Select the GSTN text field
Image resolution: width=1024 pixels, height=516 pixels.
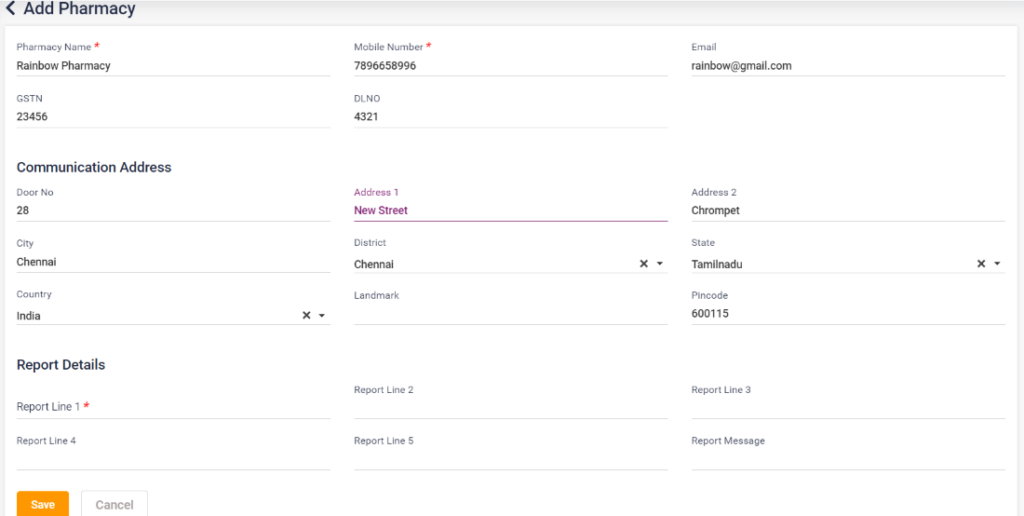pyautogui.click(x=172, y=117)
